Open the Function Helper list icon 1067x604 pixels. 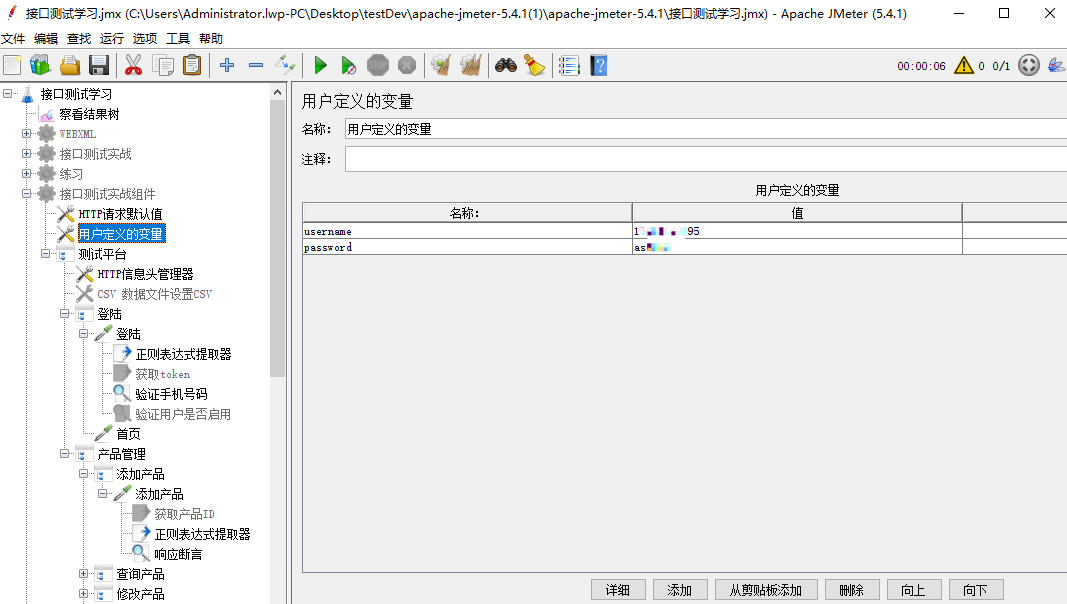pos(569,65)
